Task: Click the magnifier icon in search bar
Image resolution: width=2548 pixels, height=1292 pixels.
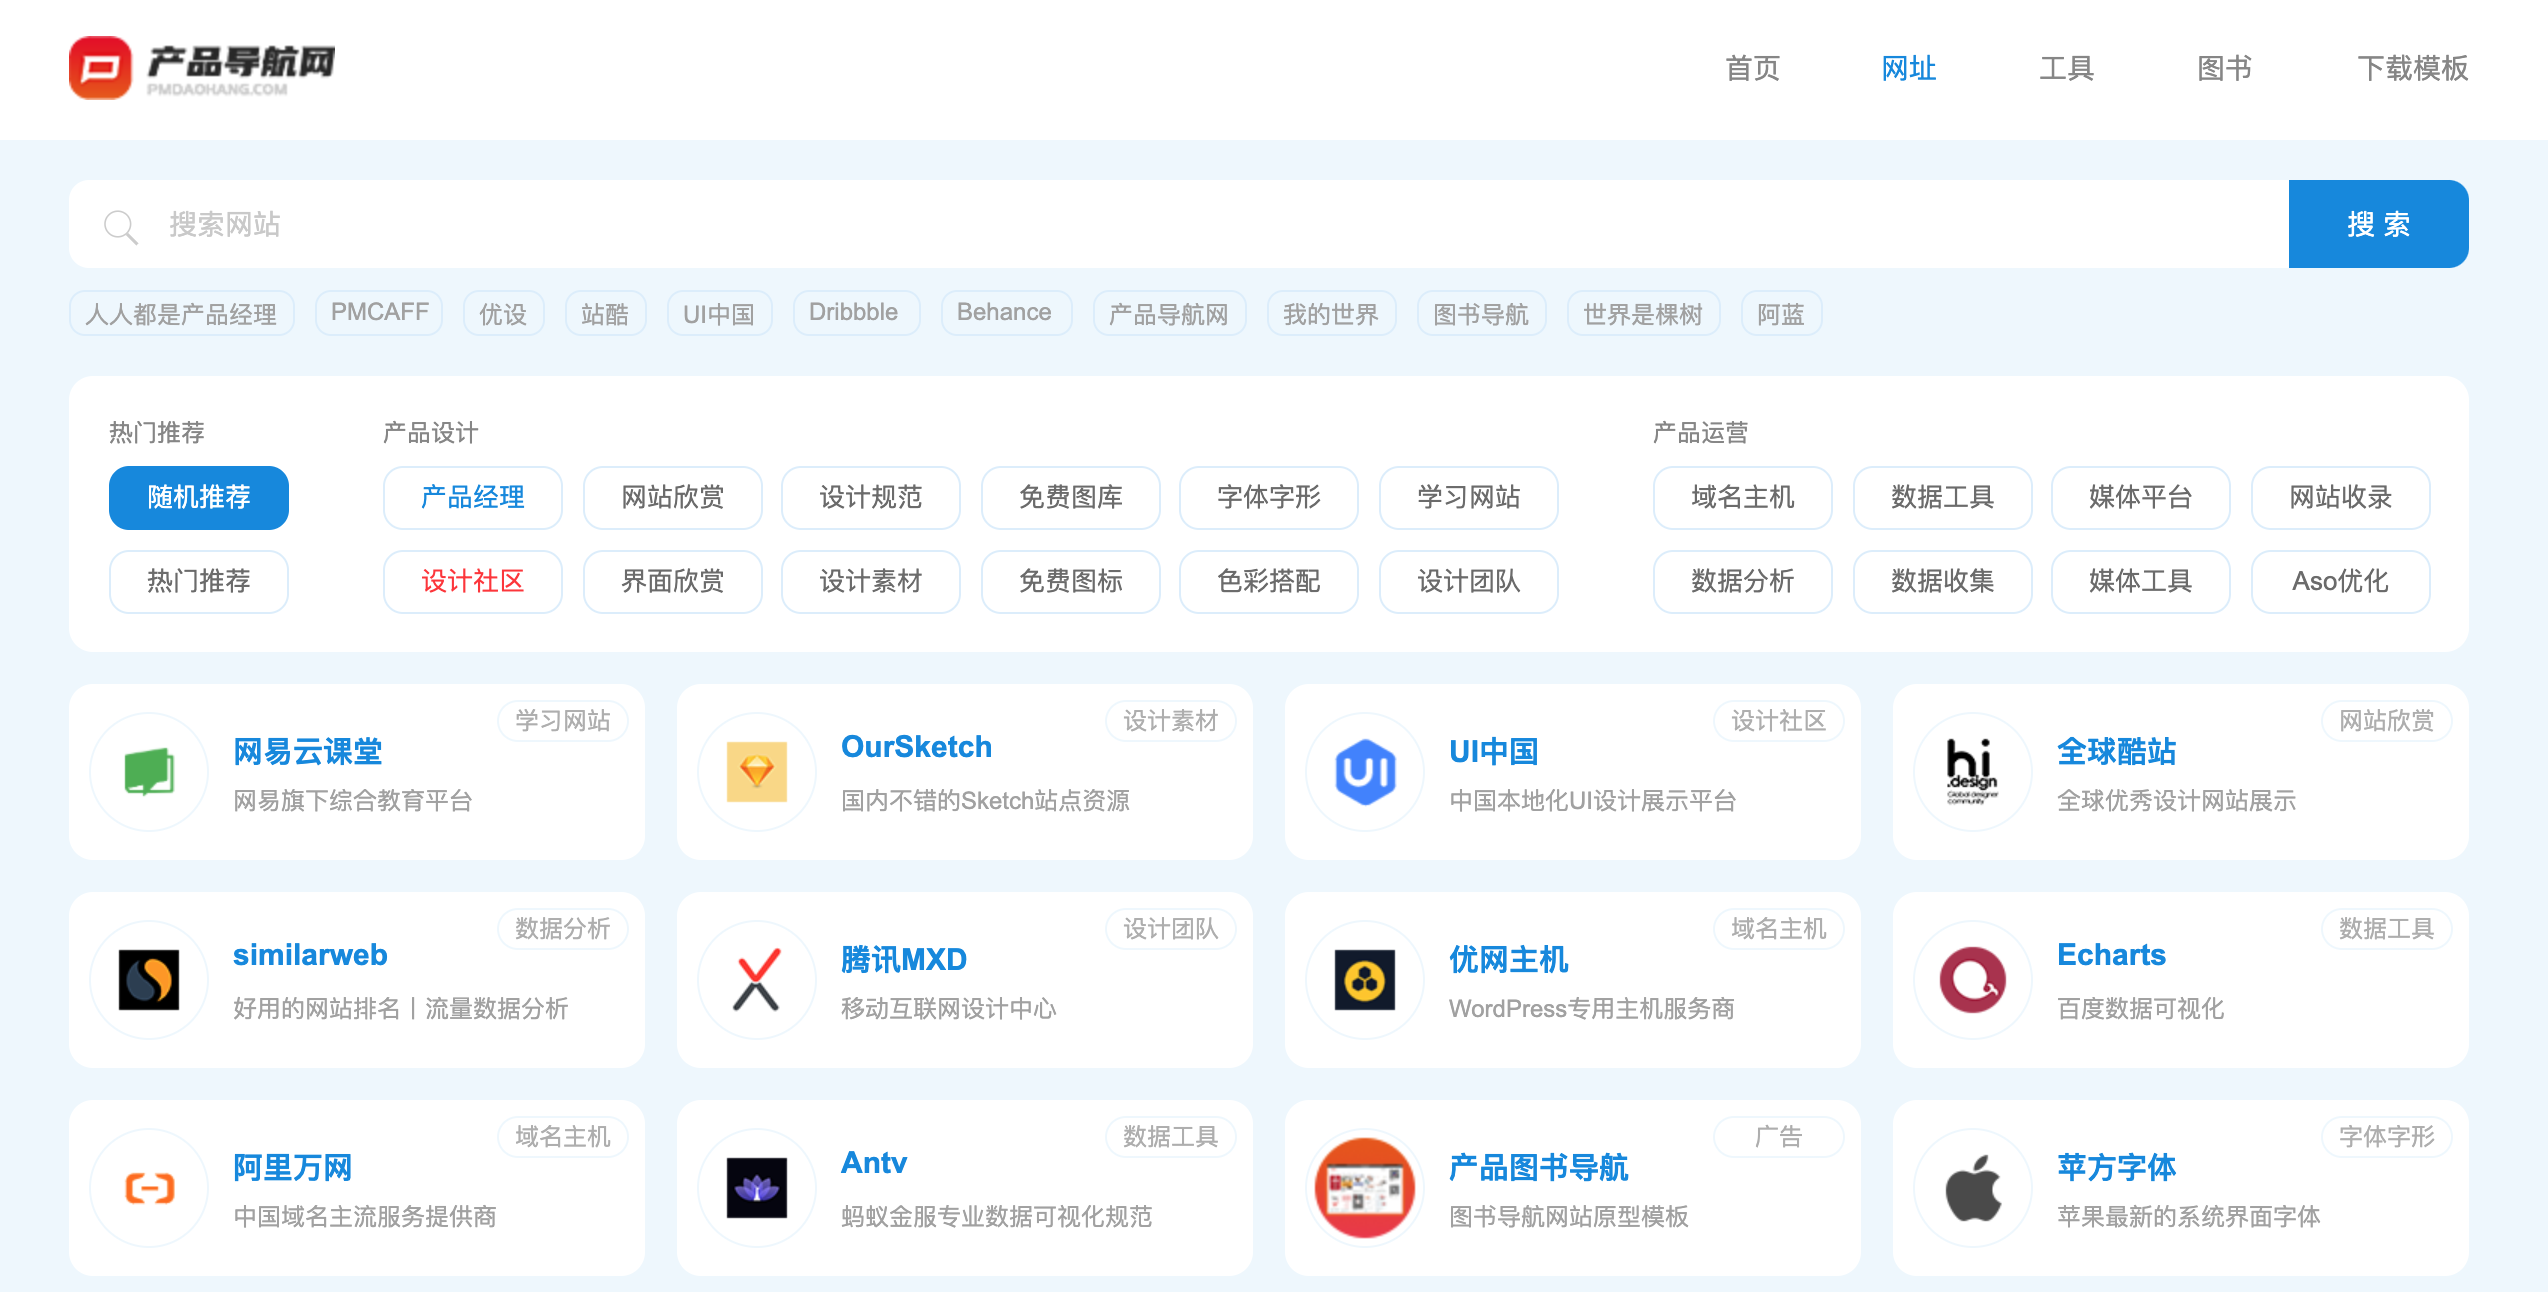Action: click(x=120, y=226)
